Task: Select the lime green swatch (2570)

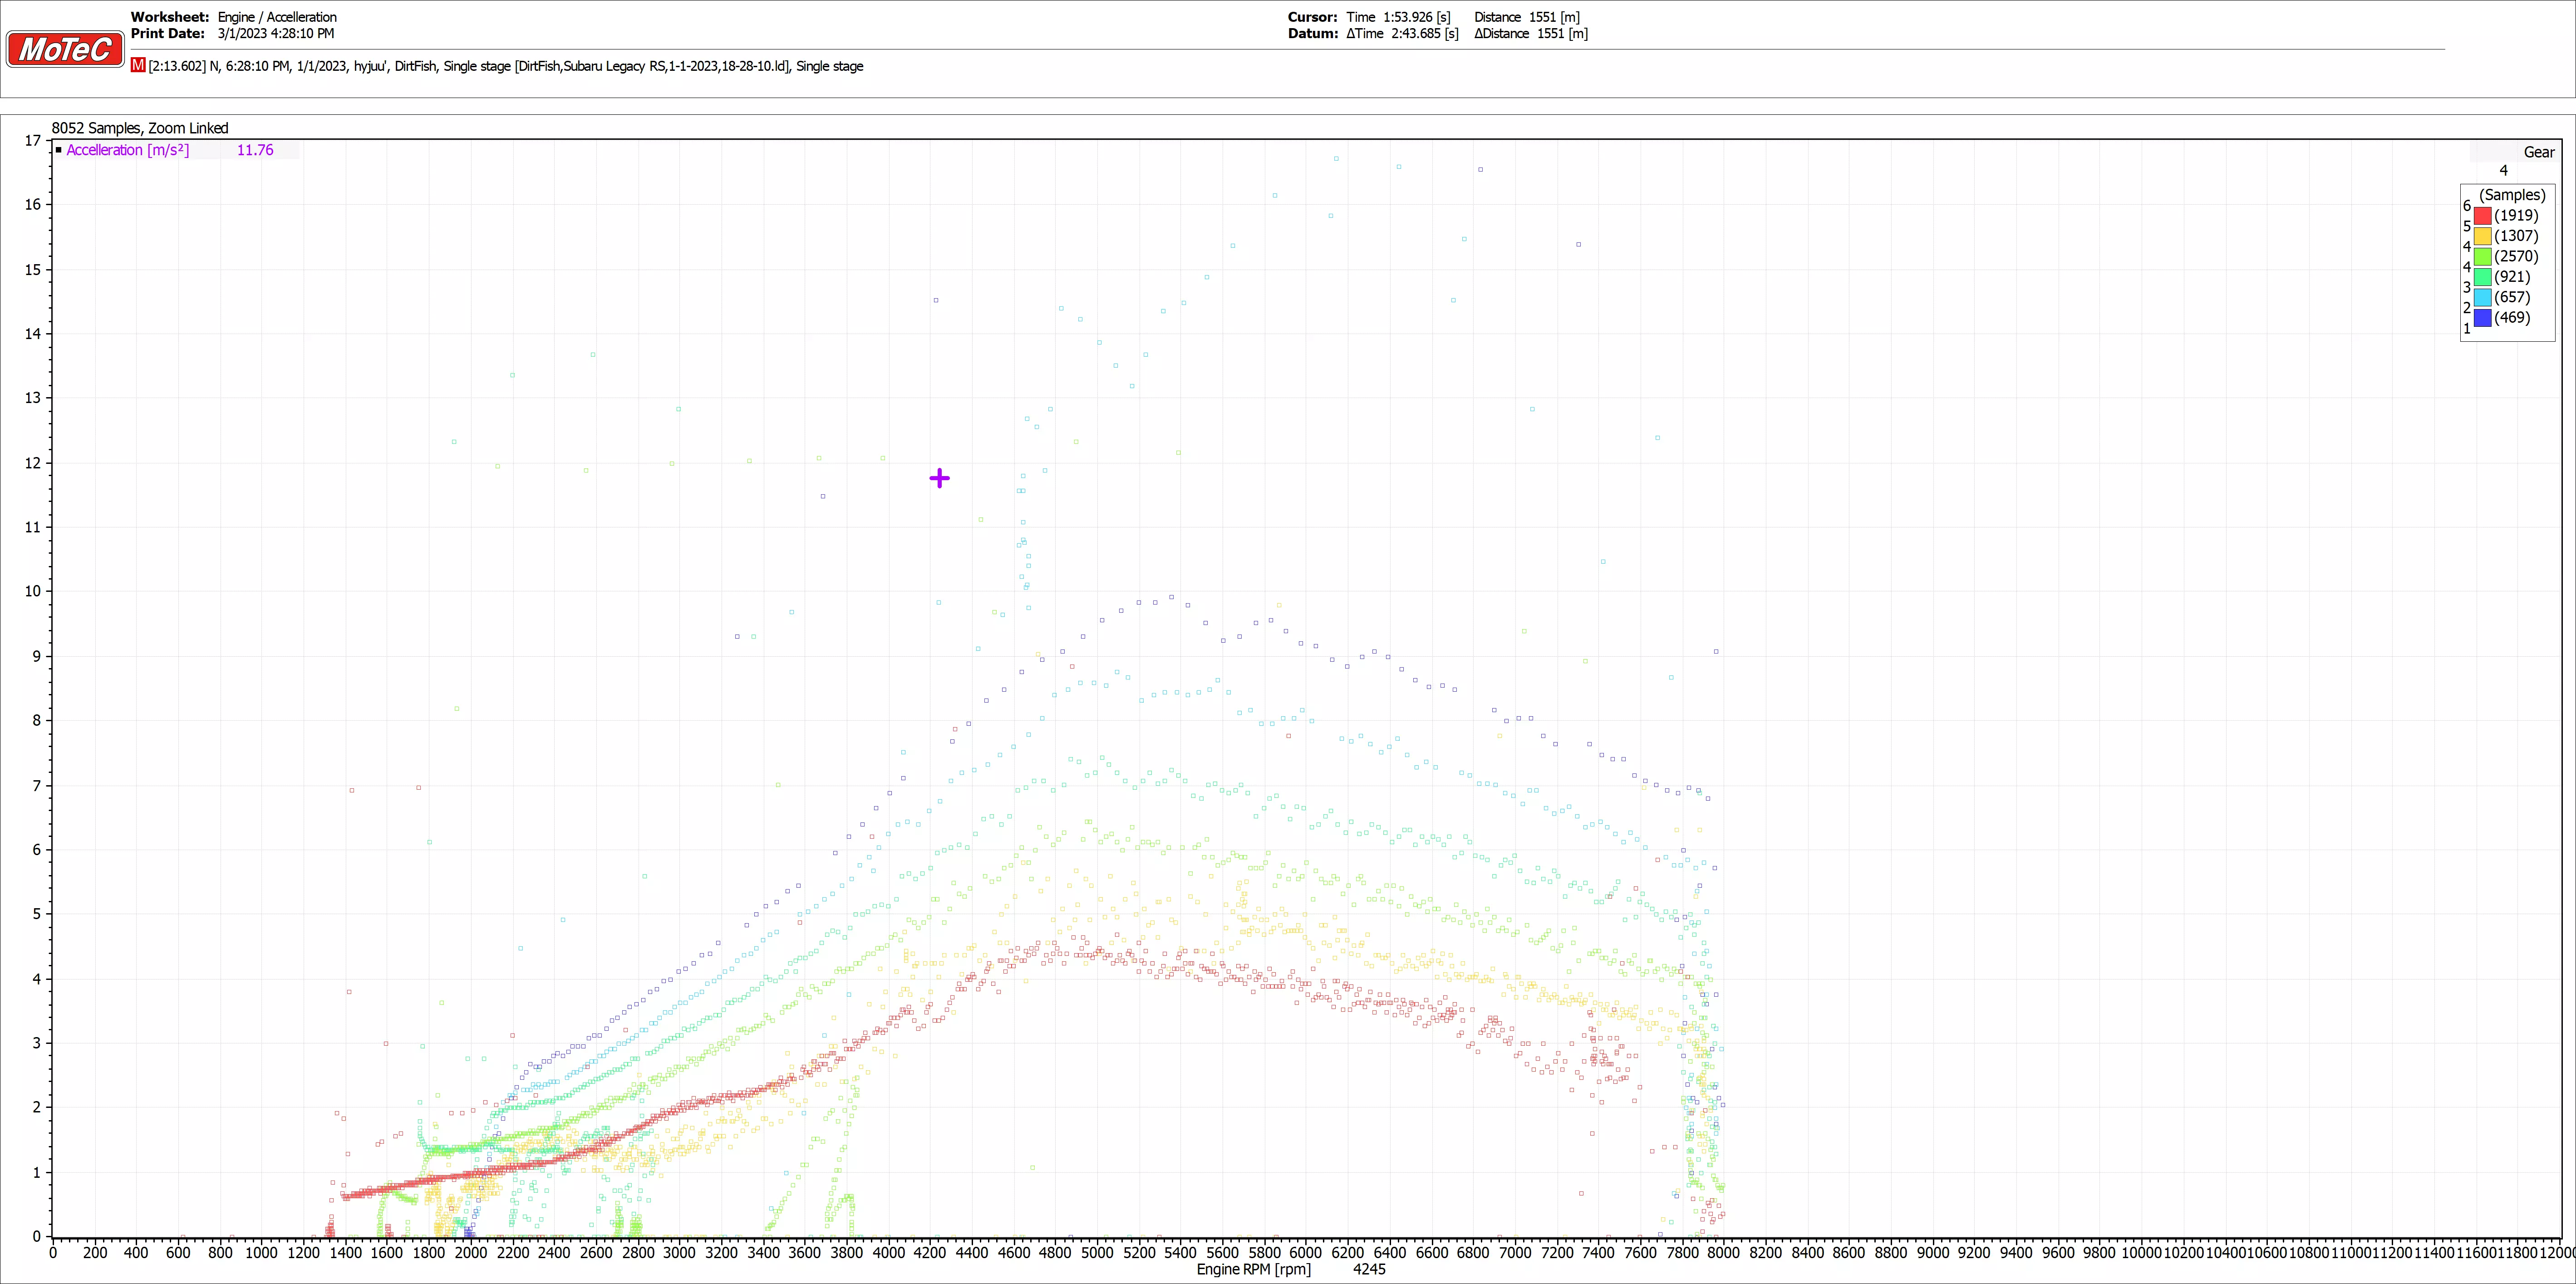Action: click(x=2483, y=257)
